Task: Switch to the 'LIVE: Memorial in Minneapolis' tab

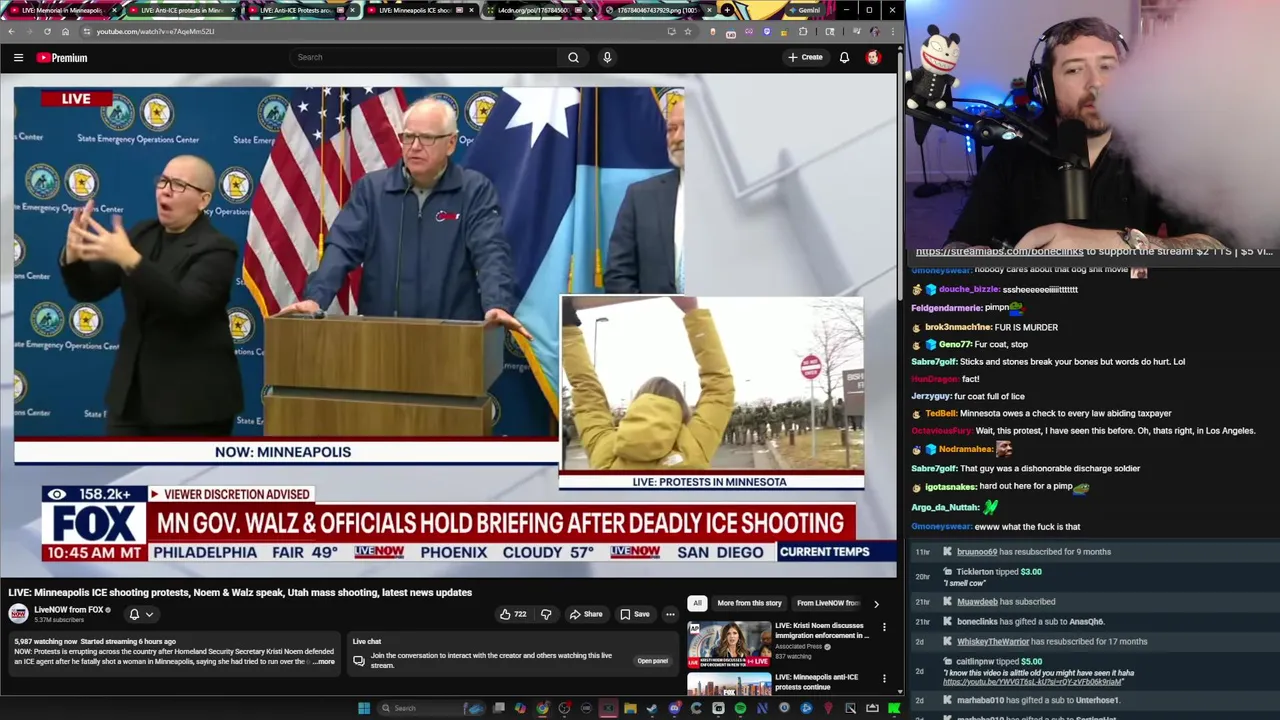Action: pos(64,10)
